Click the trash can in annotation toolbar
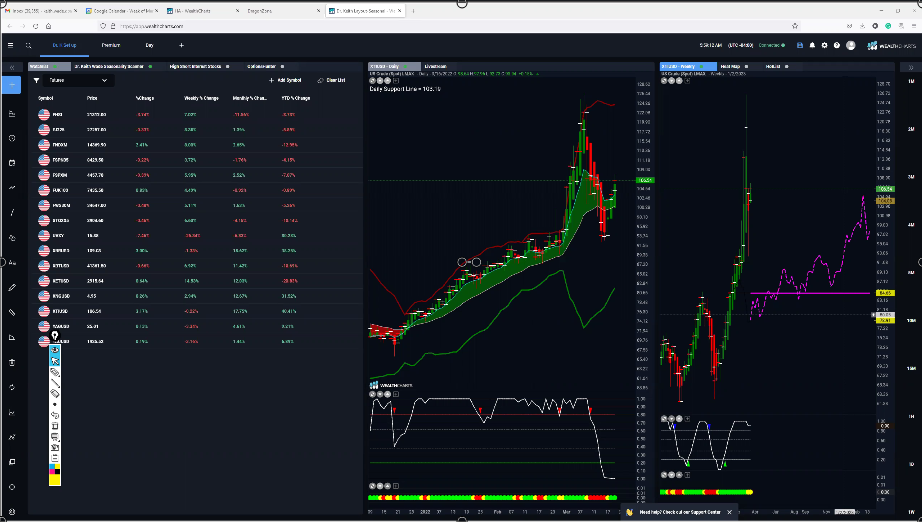Screen dimensions: 922x522 pyautogui.click(x=55, y=426)
